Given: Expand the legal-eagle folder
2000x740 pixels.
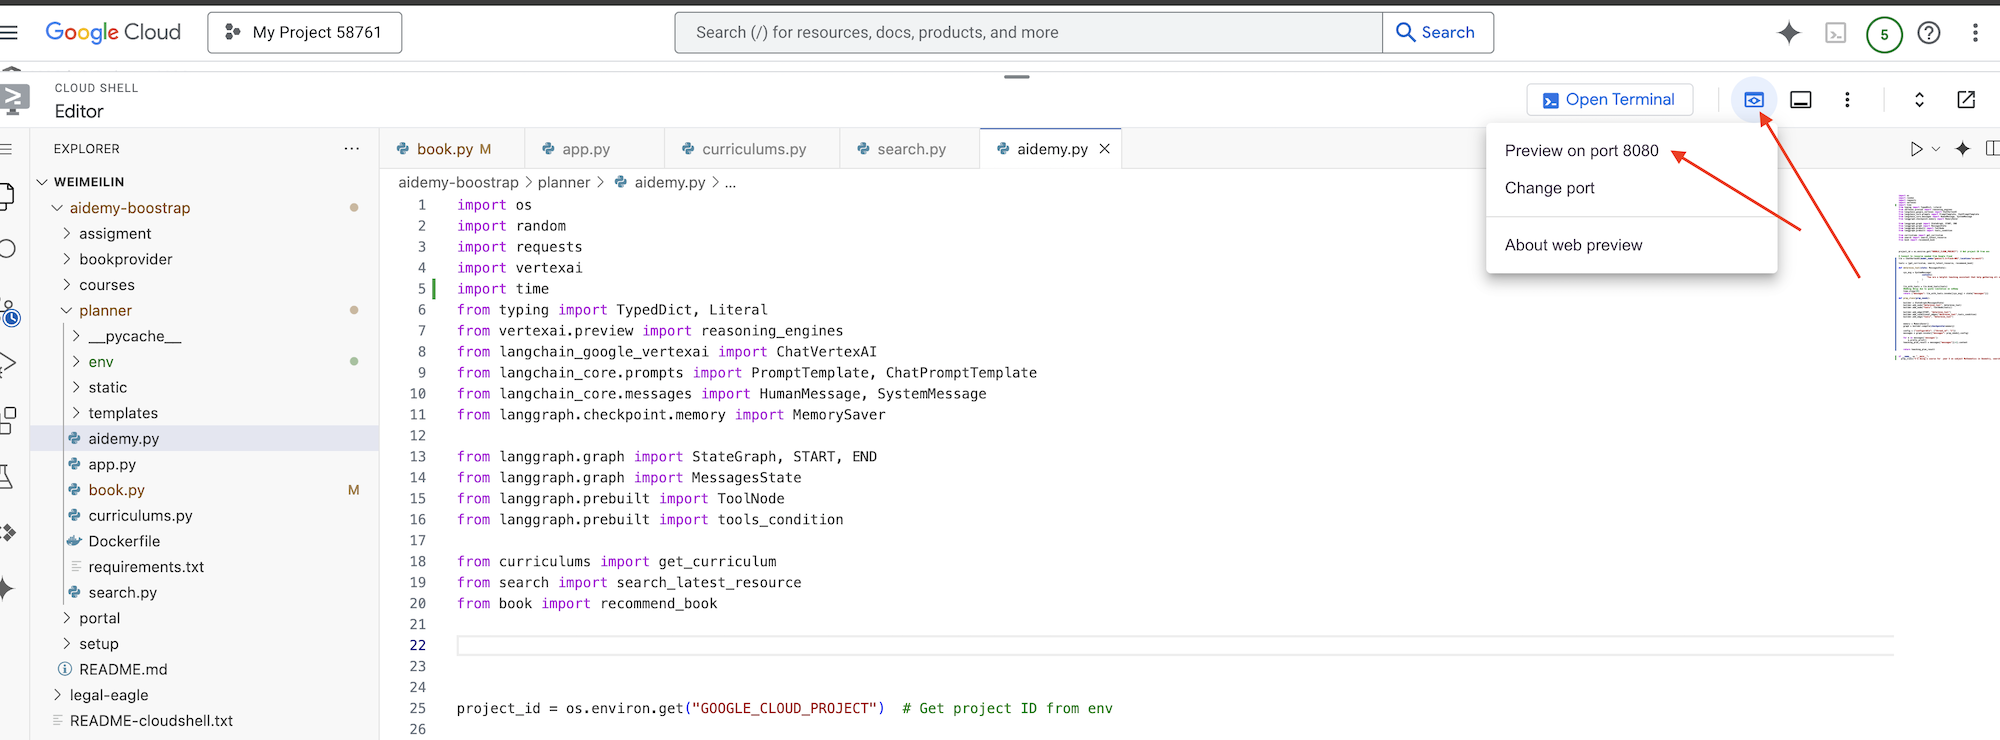Looking at the screenshot, I should (108, 695).
